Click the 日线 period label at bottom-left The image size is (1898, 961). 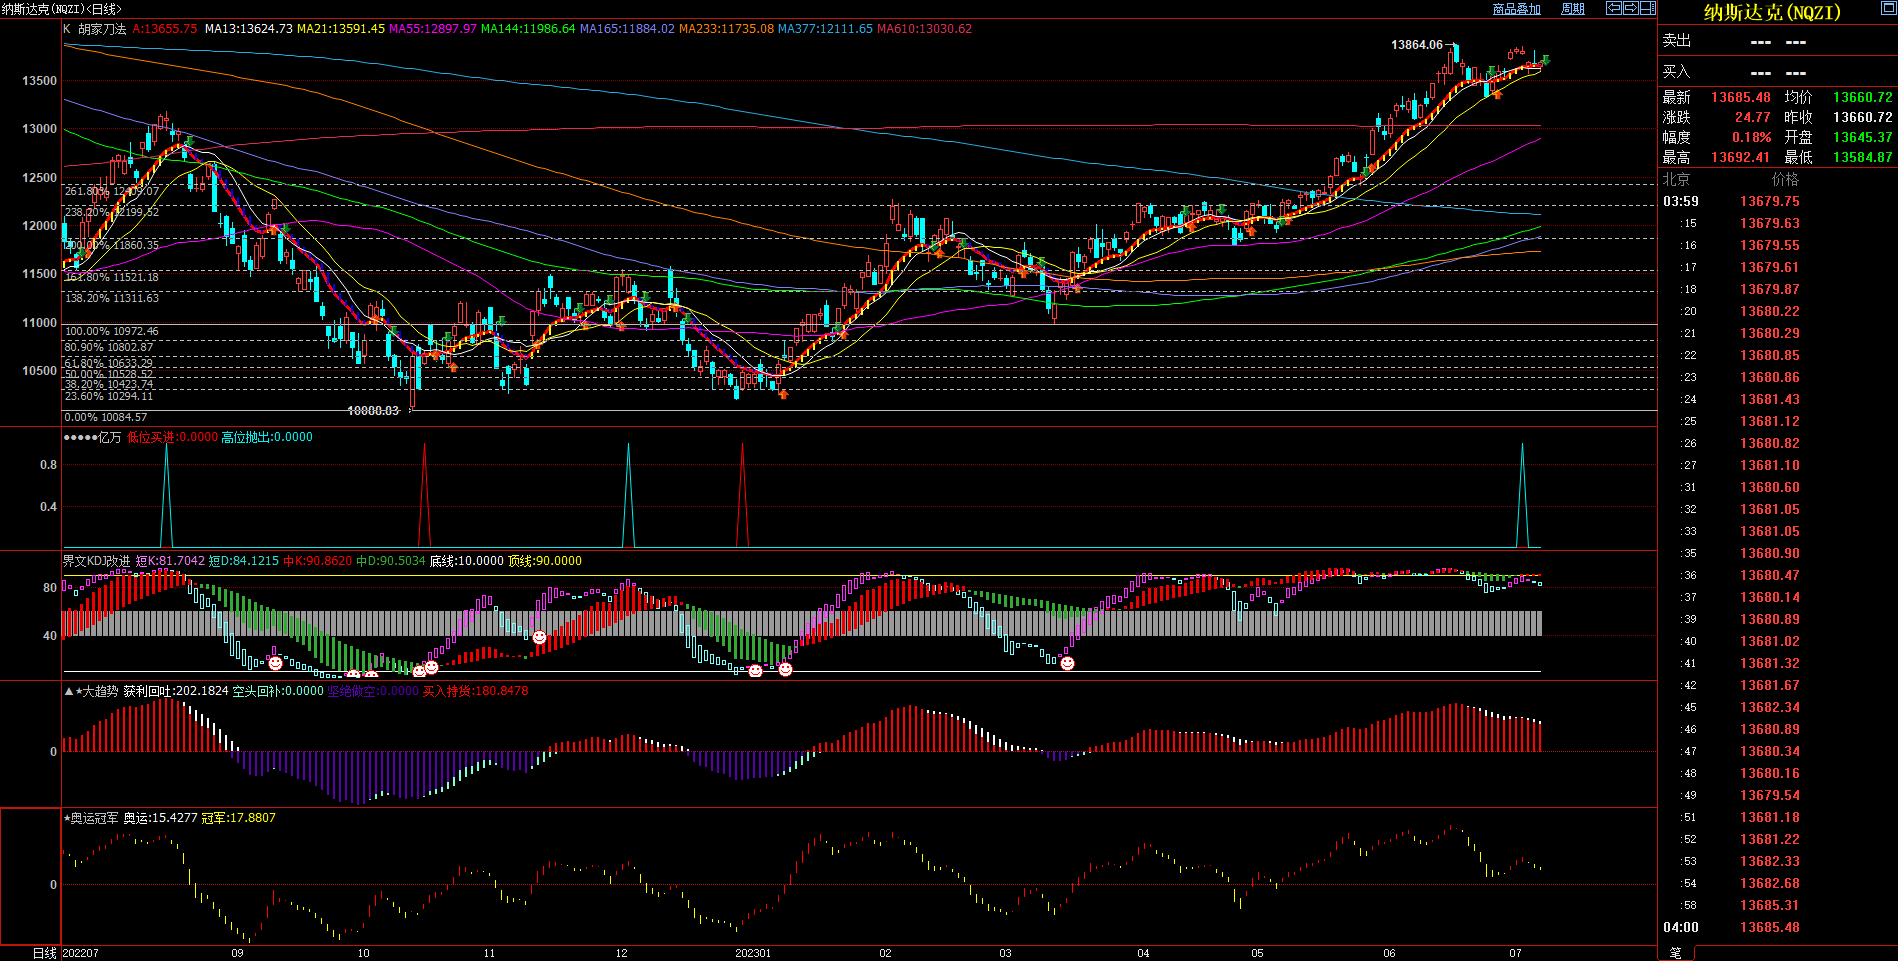click(44, 953)
